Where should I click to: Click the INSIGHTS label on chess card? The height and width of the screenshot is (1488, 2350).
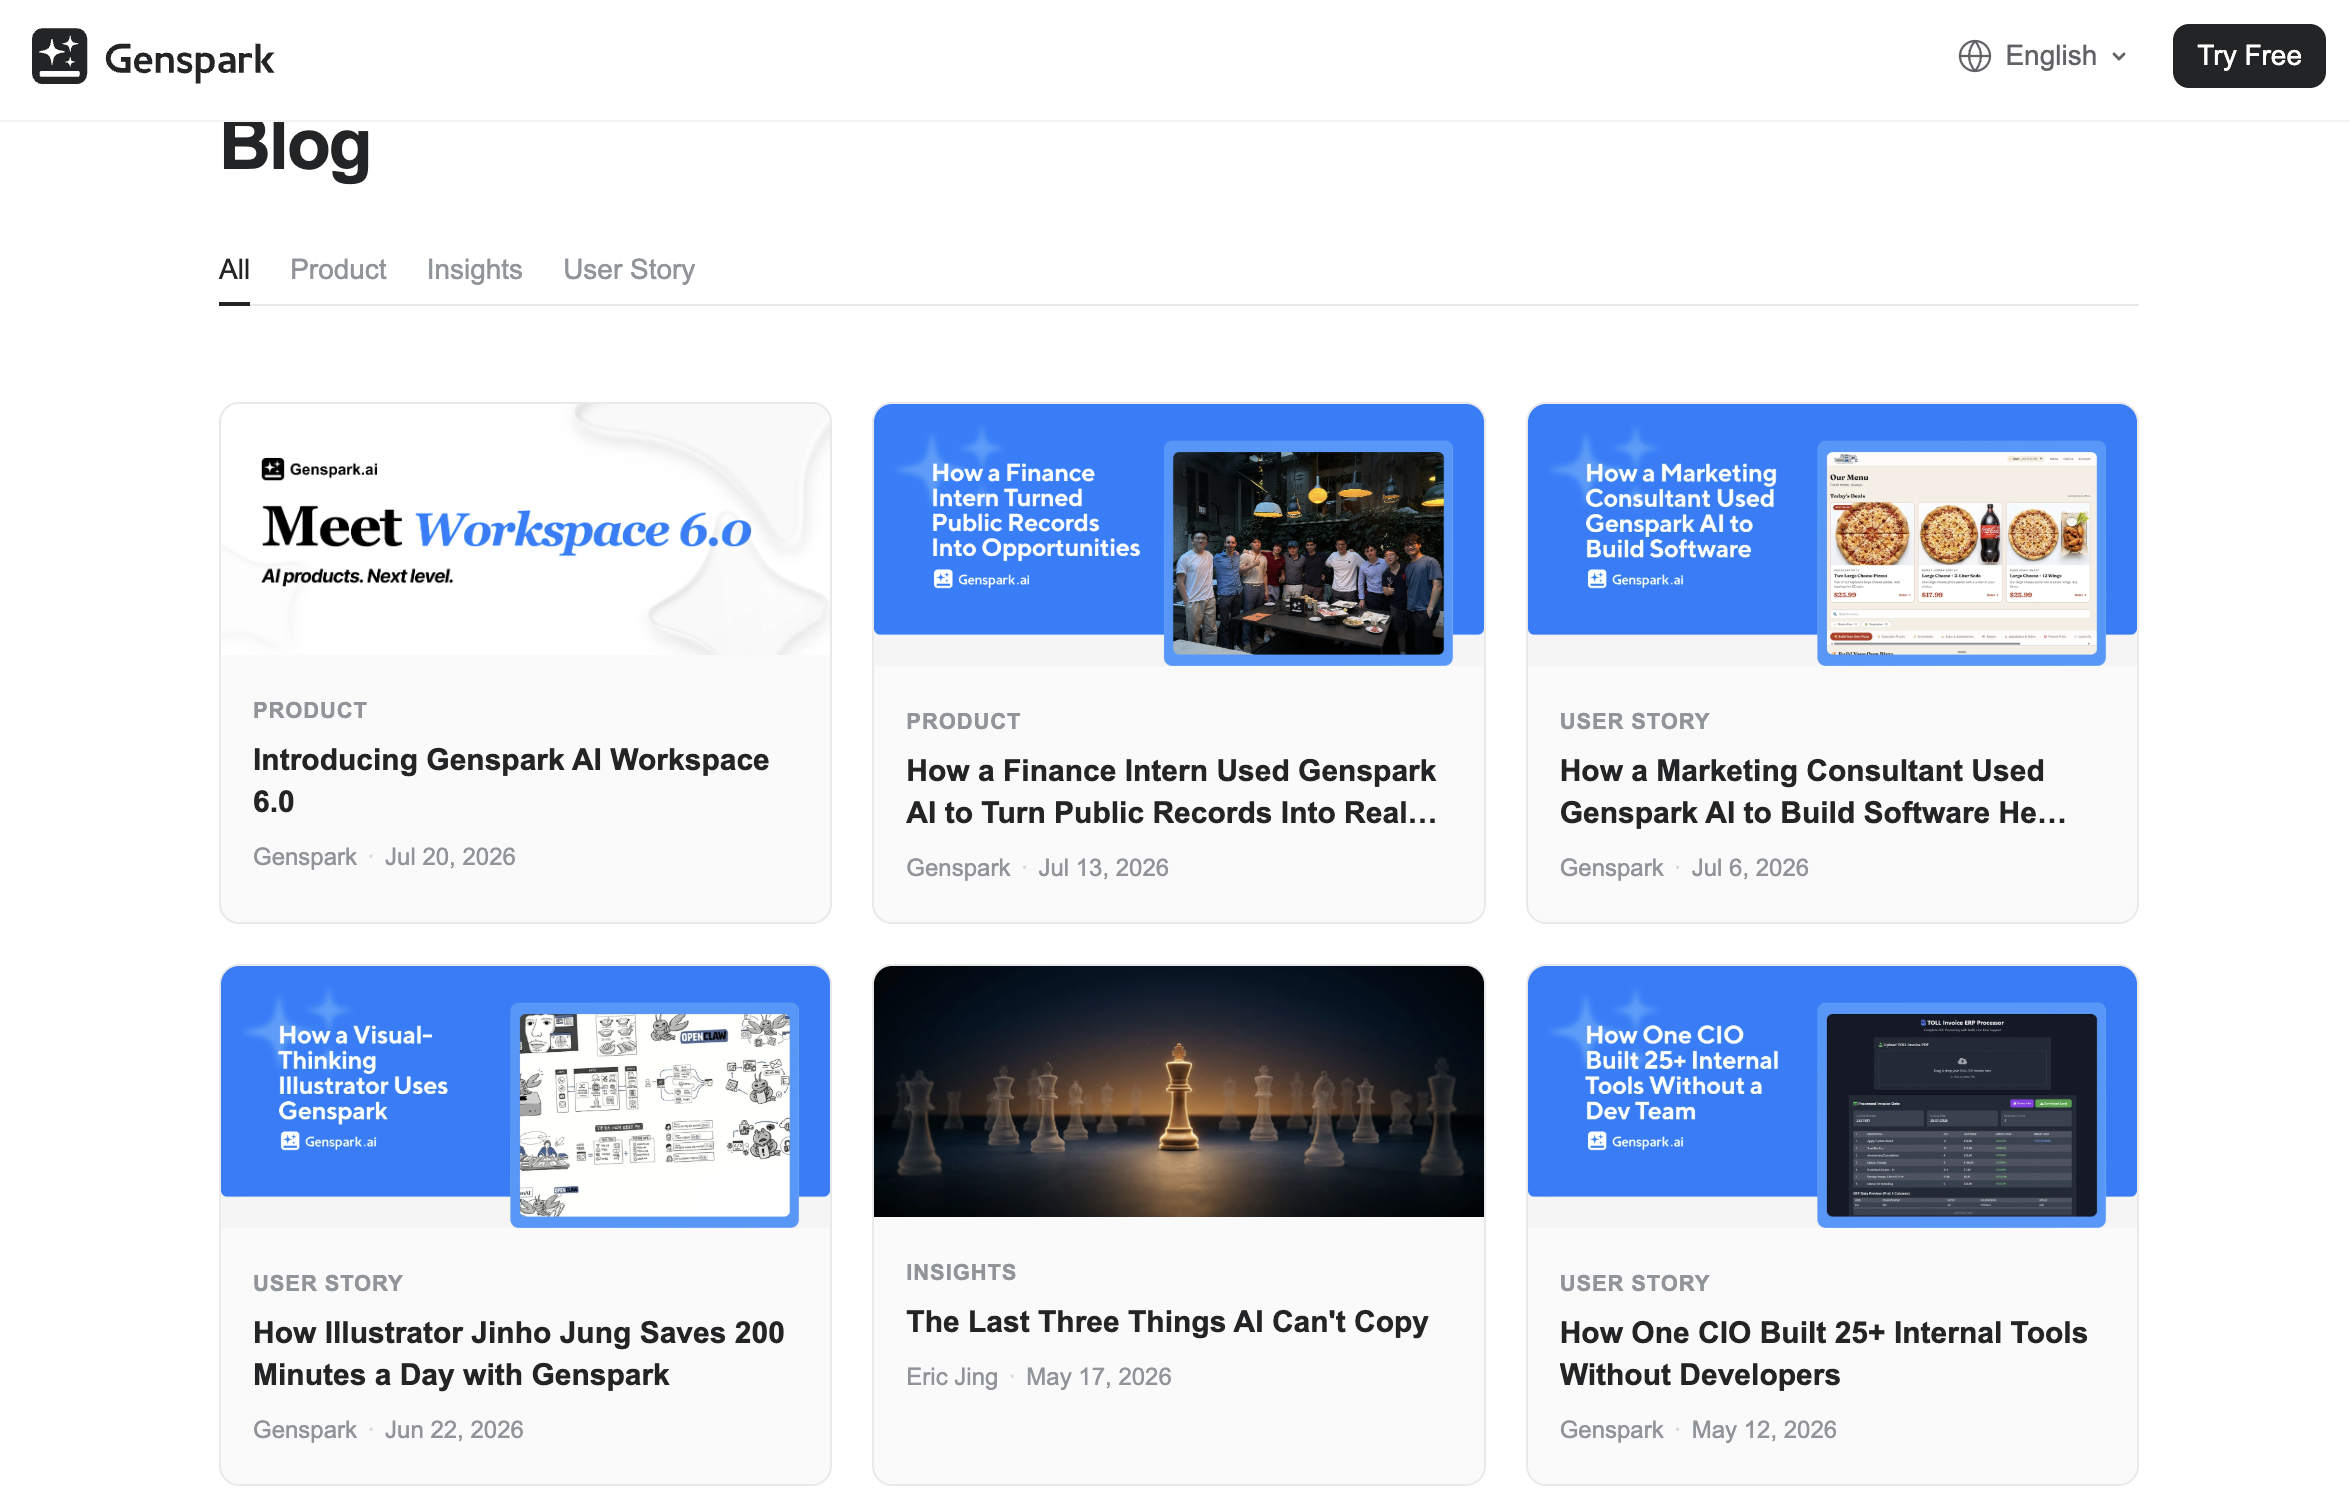(961, 1272)
